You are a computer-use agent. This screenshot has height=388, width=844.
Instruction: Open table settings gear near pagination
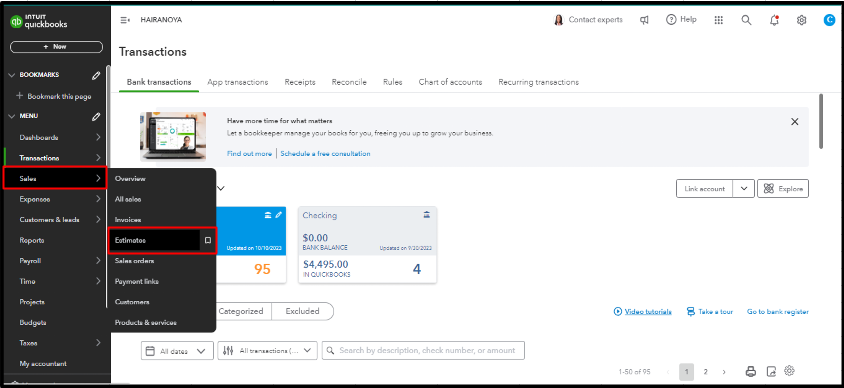(x=790, y=371)
